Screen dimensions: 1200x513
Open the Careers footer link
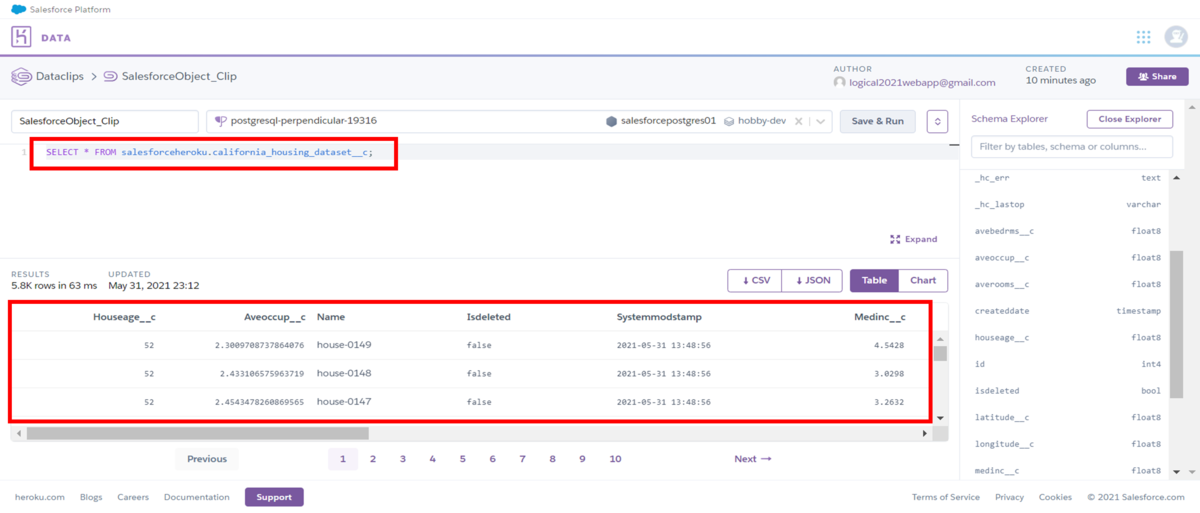[133, 497]
